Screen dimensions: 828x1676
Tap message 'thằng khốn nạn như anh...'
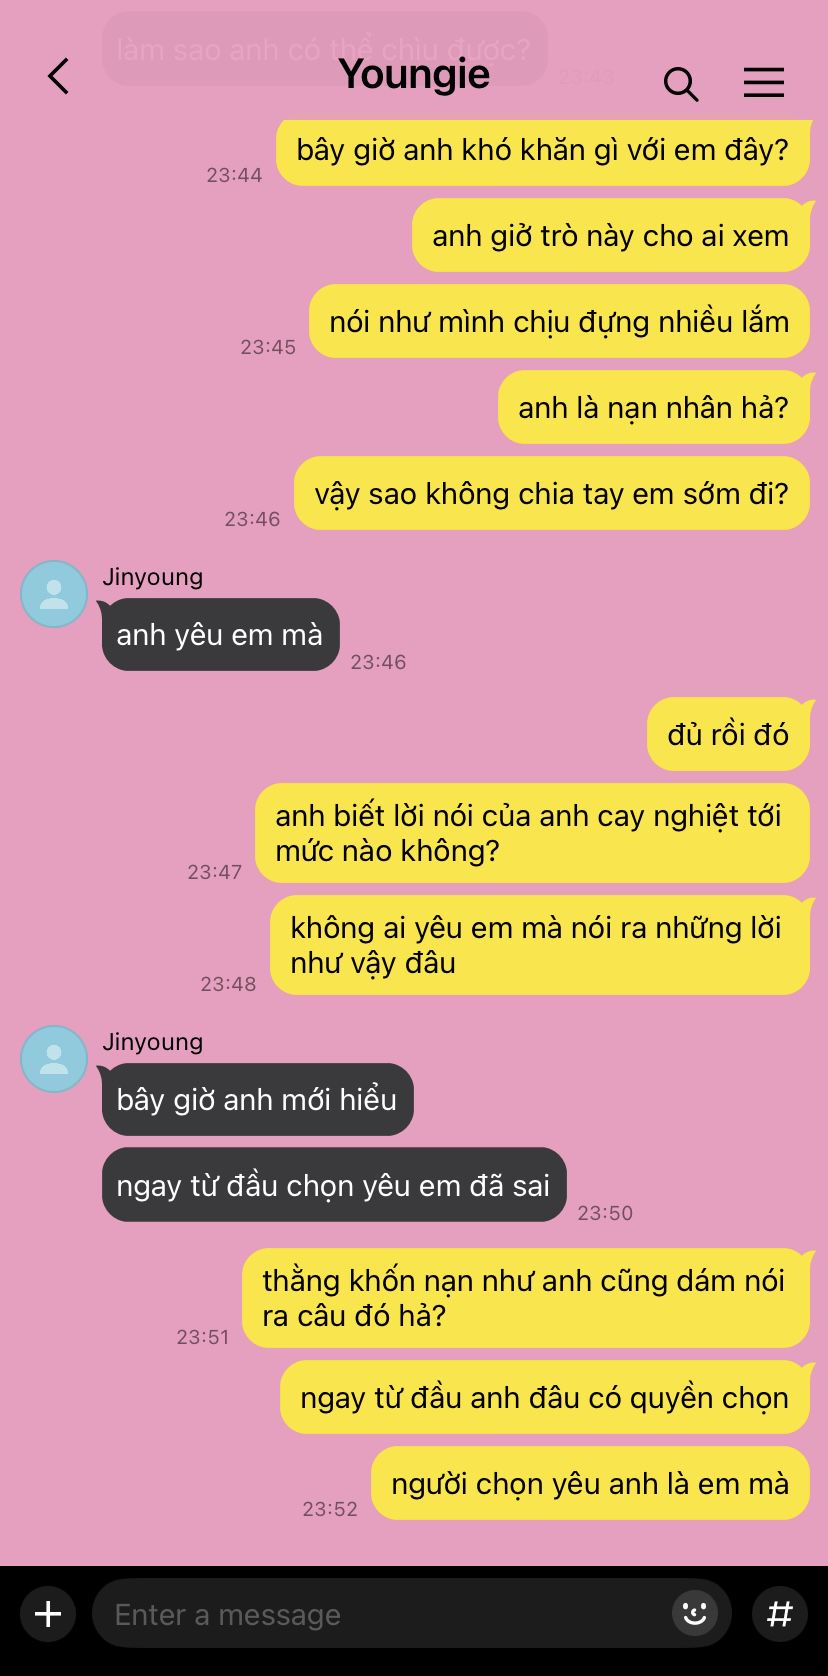[526, 1298]
